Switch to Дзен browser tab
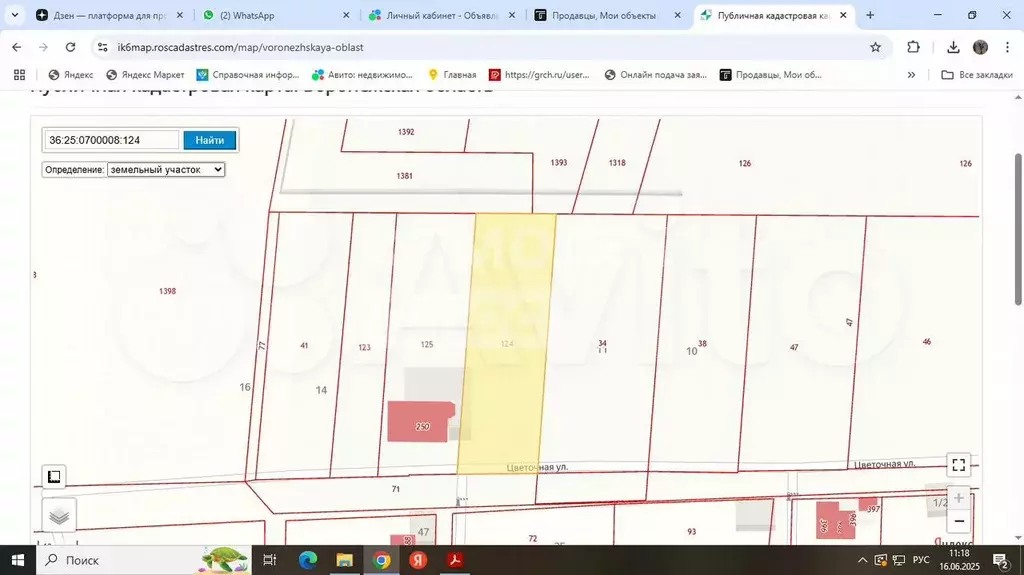 tap(110, 15)
